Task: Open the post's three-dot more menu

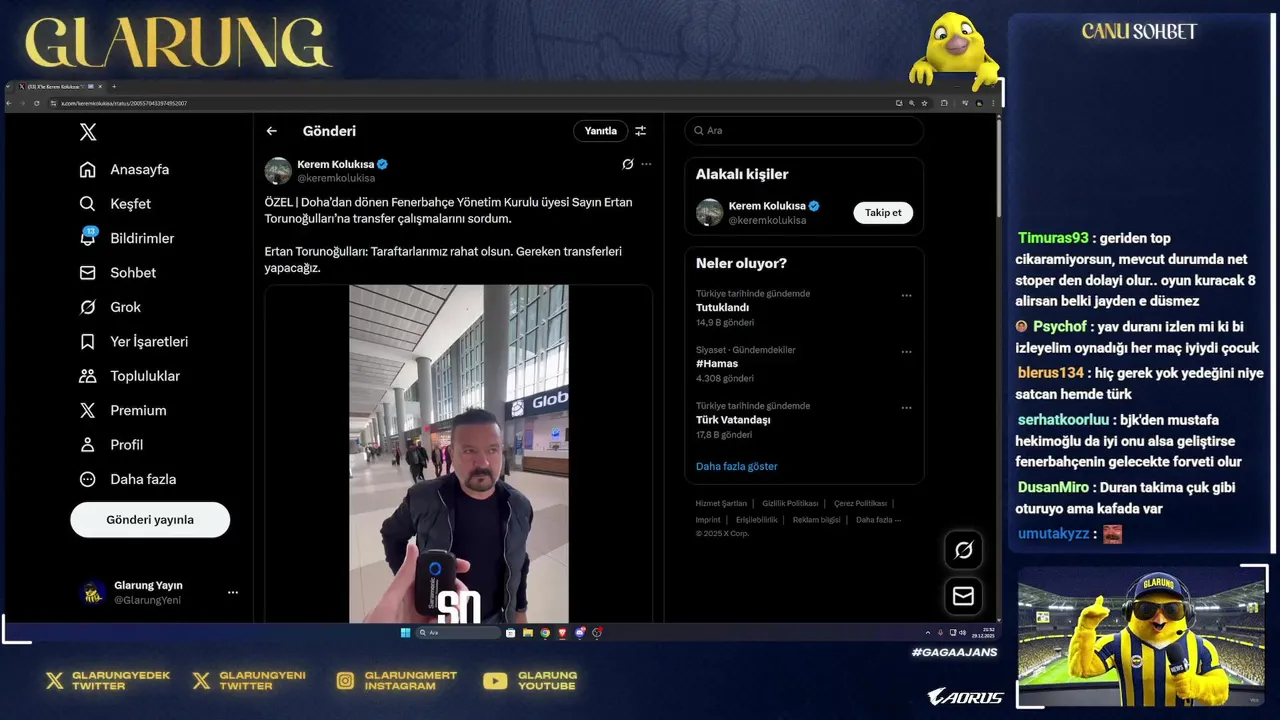Action: tap(646, 164)
